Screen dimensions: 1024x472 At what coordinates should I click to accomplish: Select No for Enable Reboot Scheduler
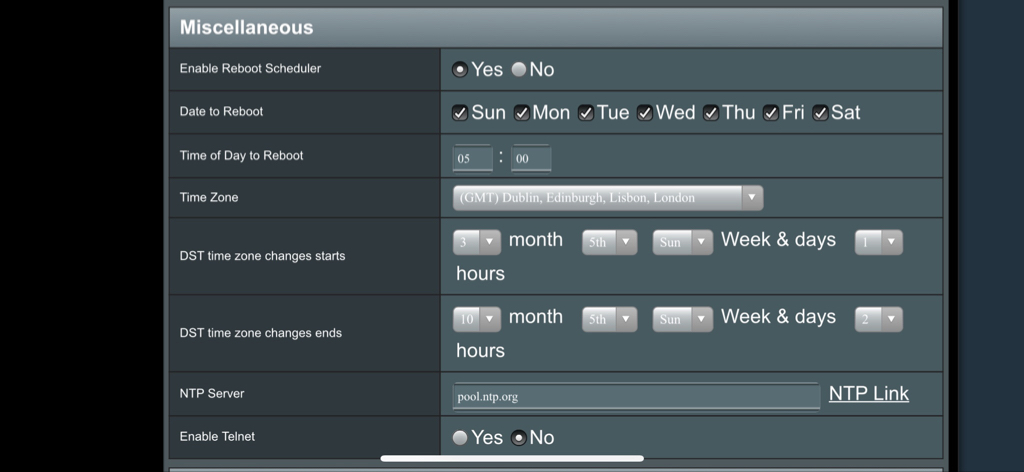(519, 69)
